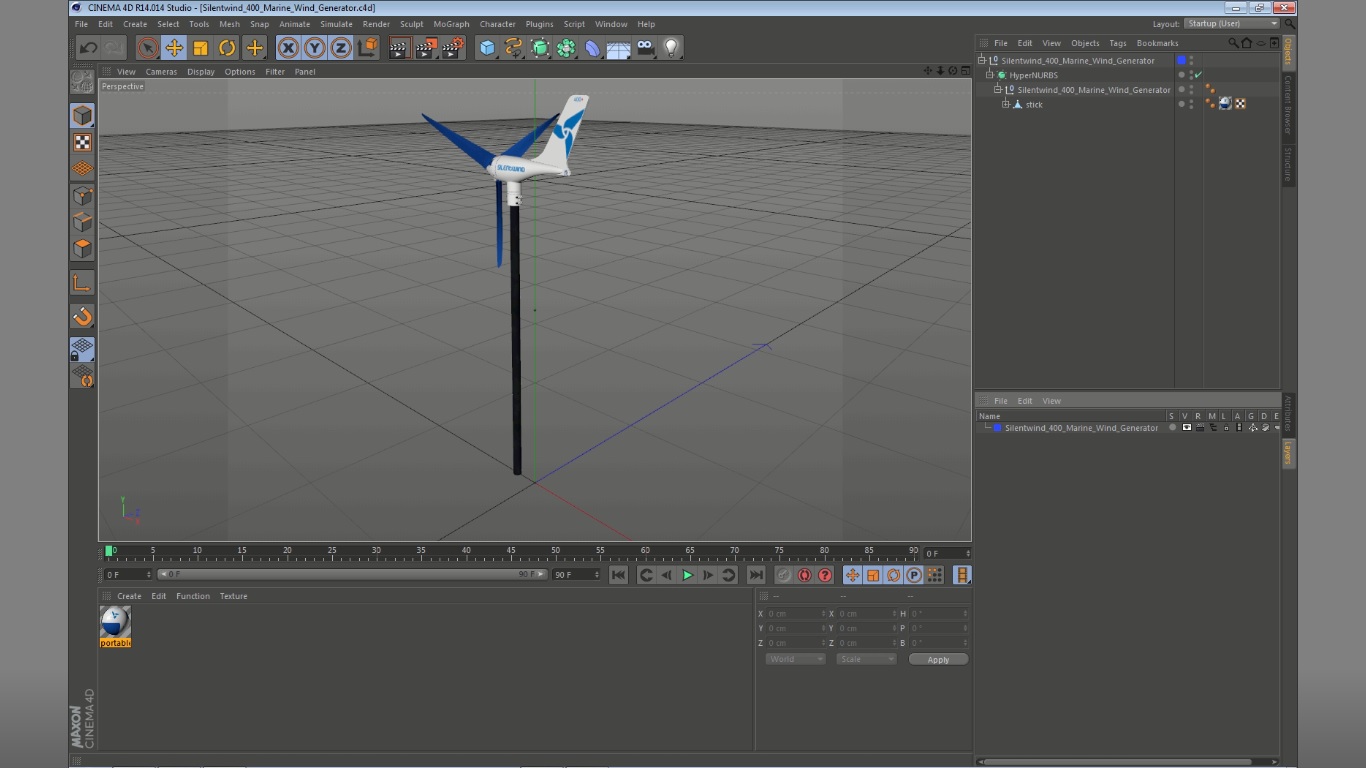The height and width of the screenshot is (768, 1366).
Task: Open the Sculpt menu
Action: click(x=411, y=24)
